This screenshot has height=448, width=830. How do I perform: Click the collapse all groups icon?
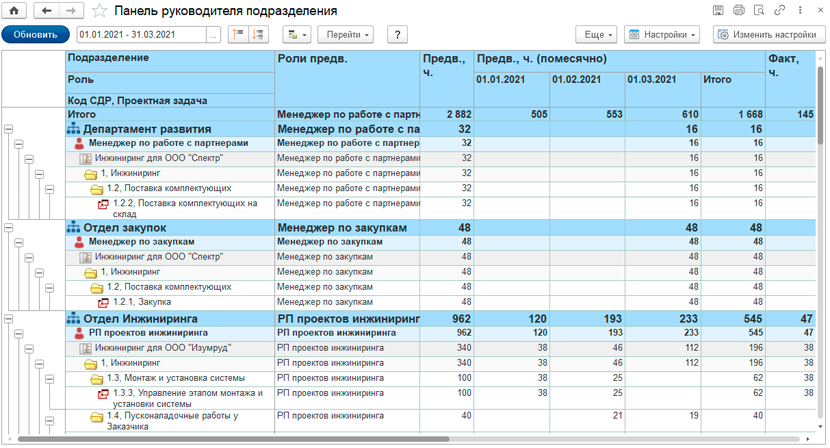click(x=238, y=34)
